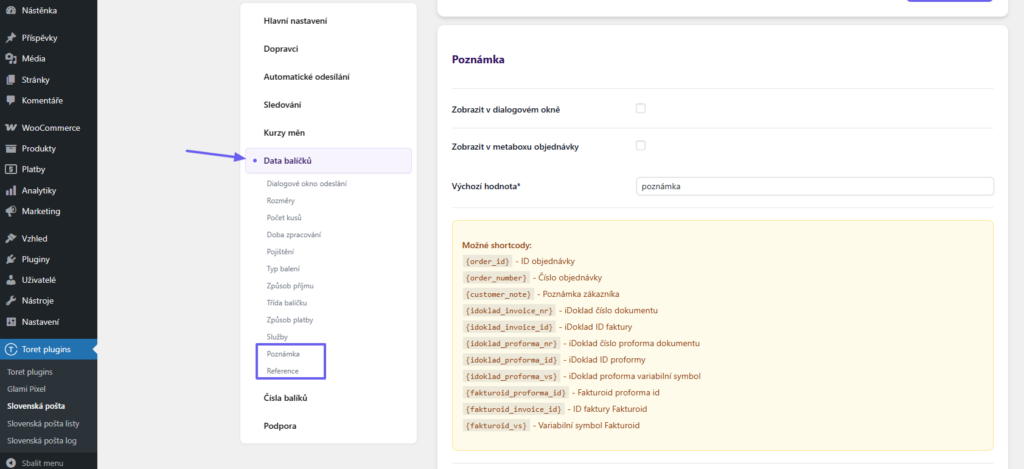Click the Příspěvky pin icon

coord(10,38)
